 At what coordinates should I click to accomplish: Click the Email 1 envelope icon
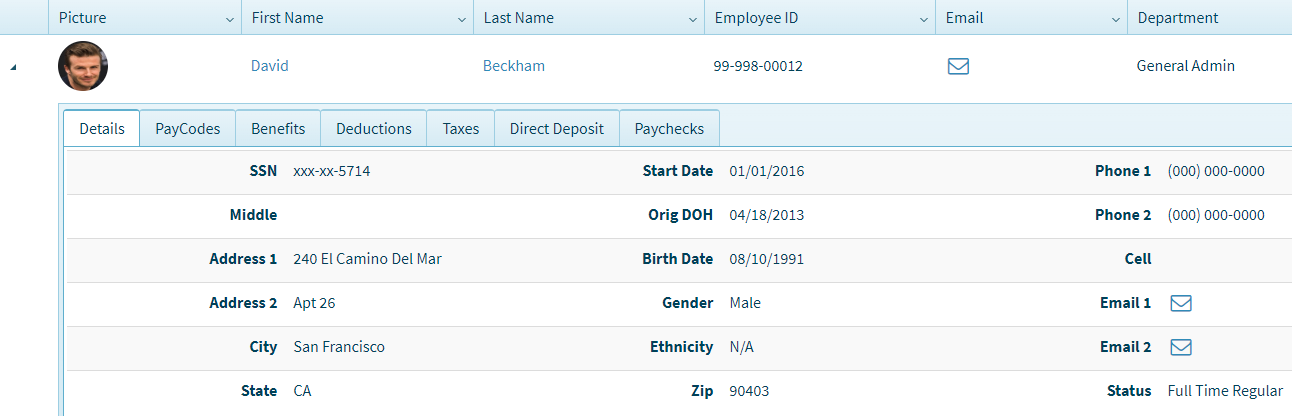pyautogui.click(x=1181, y=303)
